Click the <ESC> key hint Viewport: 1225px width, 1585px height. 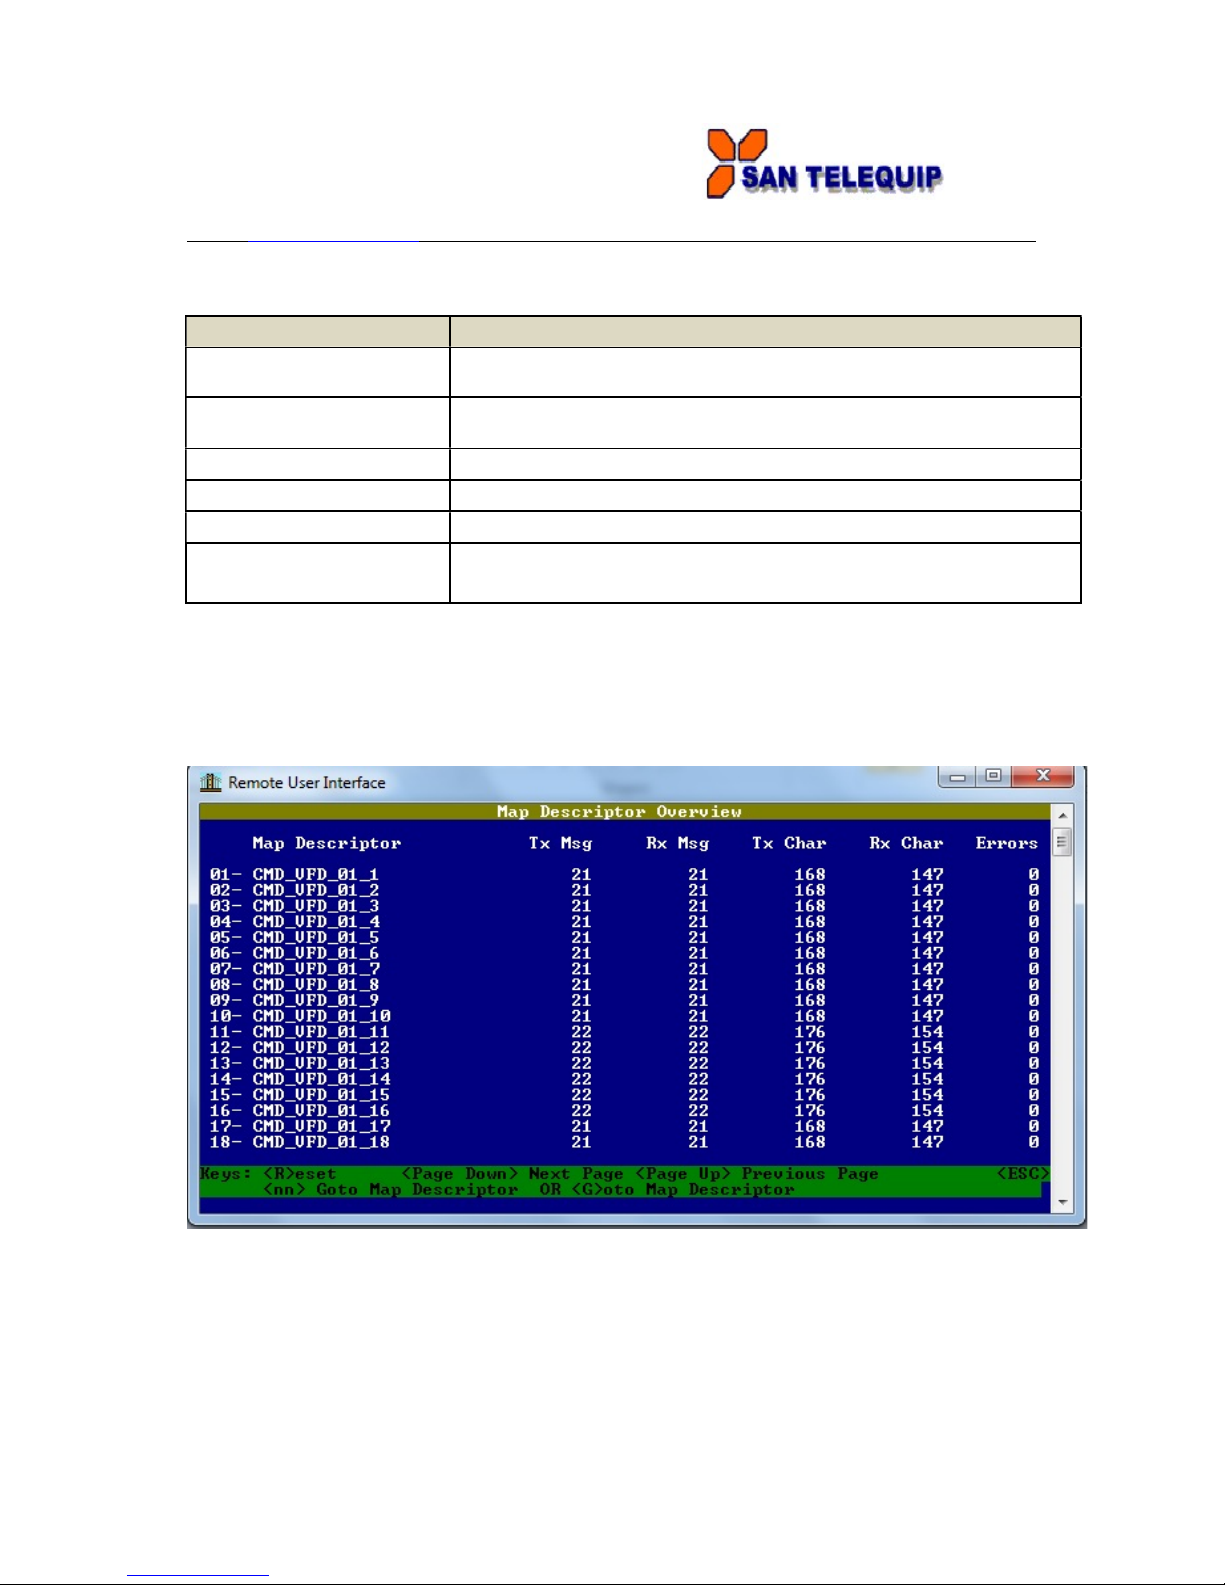[x=1023, y=1173]
